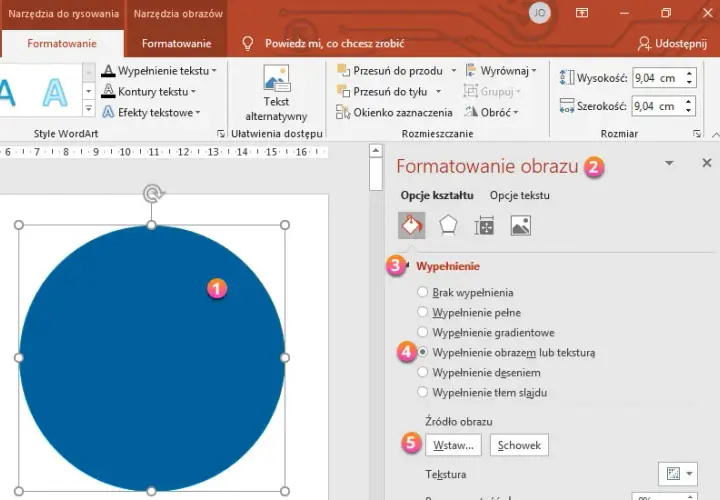Click the Schowek button

[x=519, y=445]
